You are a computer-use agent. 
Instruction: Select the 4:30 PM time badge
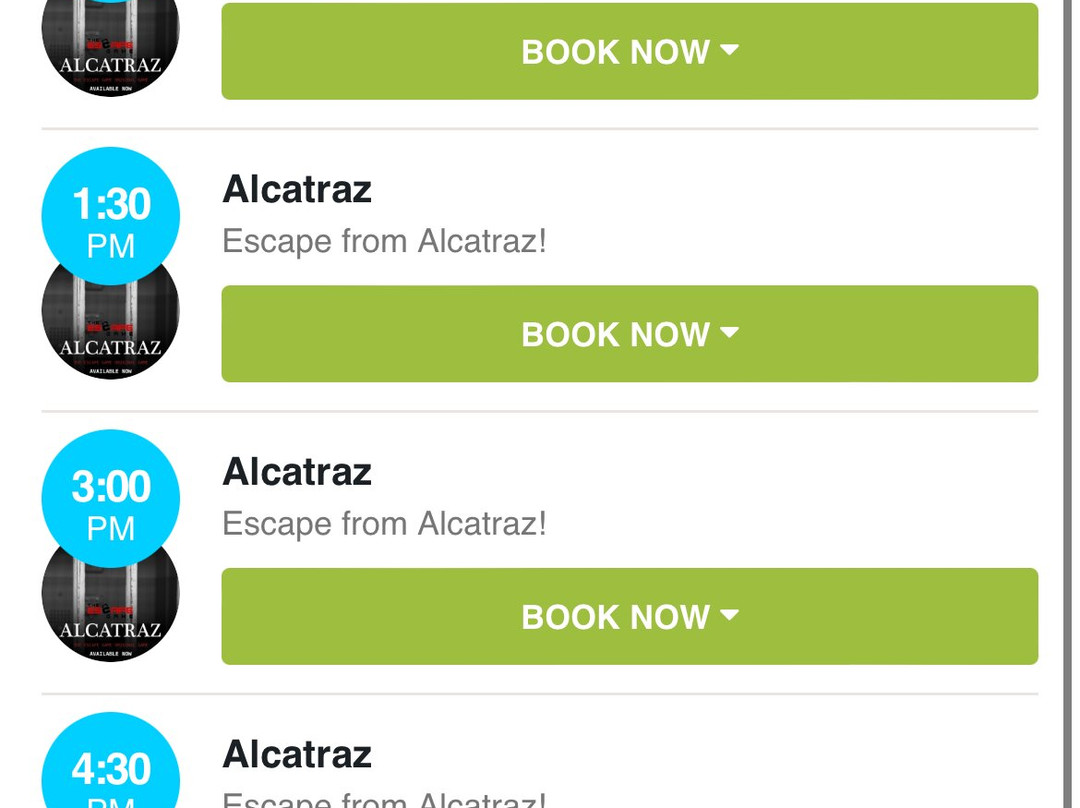pos(111,760)
